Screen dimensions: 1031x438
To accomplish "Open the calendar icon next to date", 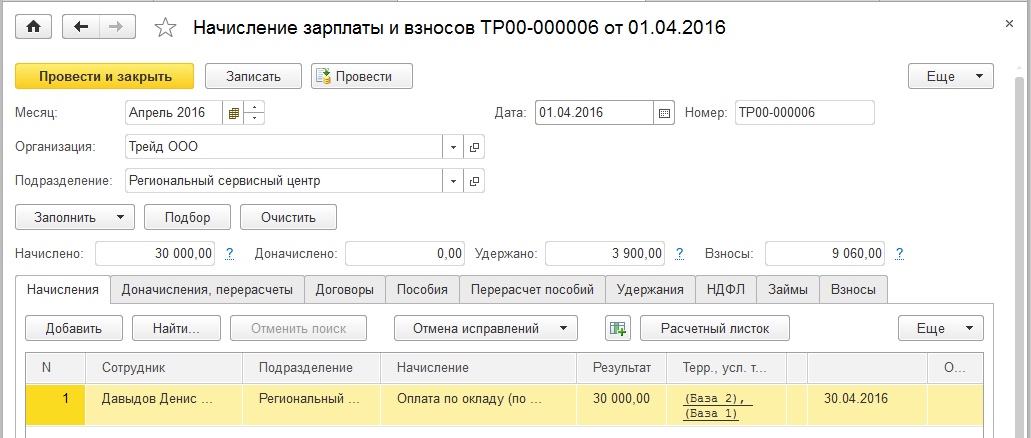I will pyautogui.click(x=664, y=113).
